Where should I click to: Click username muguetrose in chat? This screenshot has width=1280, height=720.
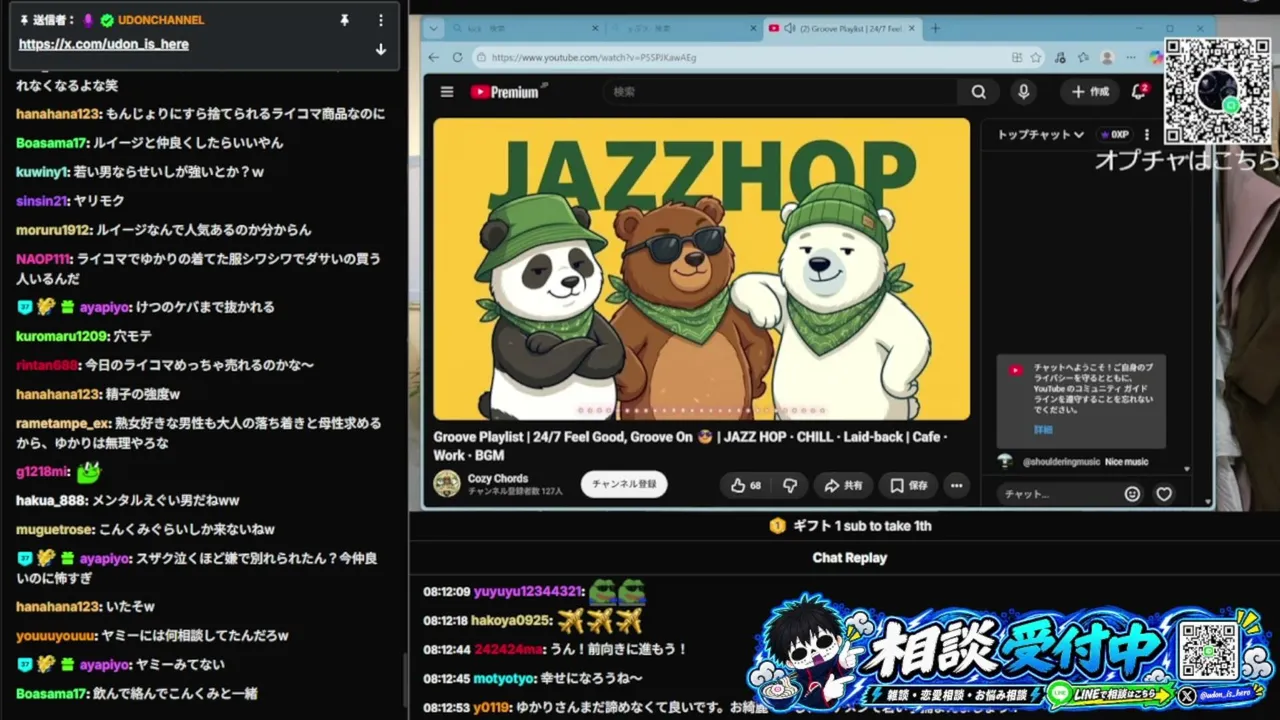coord(55,529)
